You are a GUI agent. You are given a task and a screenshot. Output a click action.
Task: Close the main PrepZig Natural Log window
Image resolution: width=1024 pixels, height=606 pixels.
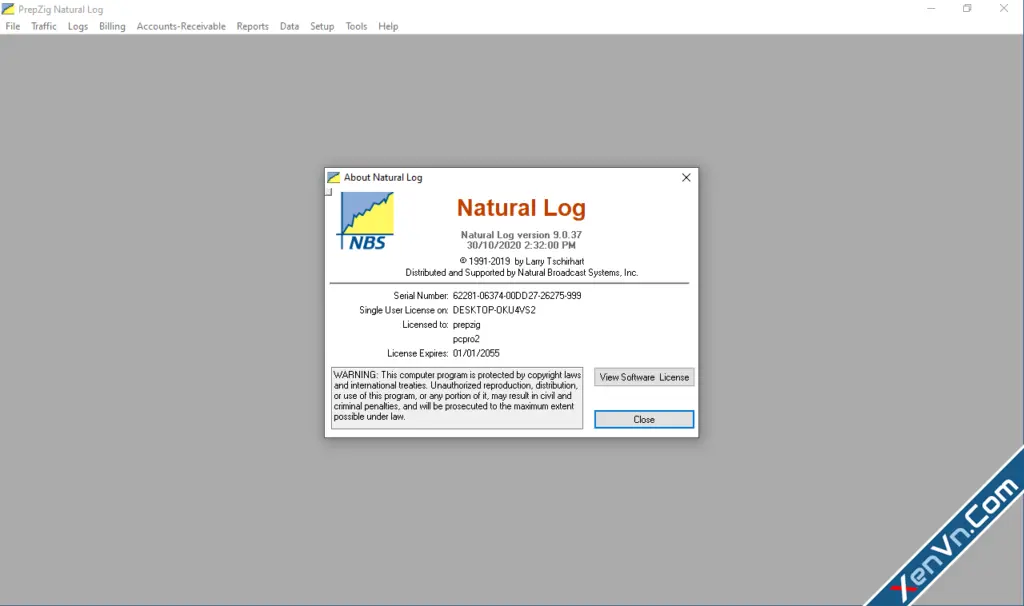coord(1004,8)
